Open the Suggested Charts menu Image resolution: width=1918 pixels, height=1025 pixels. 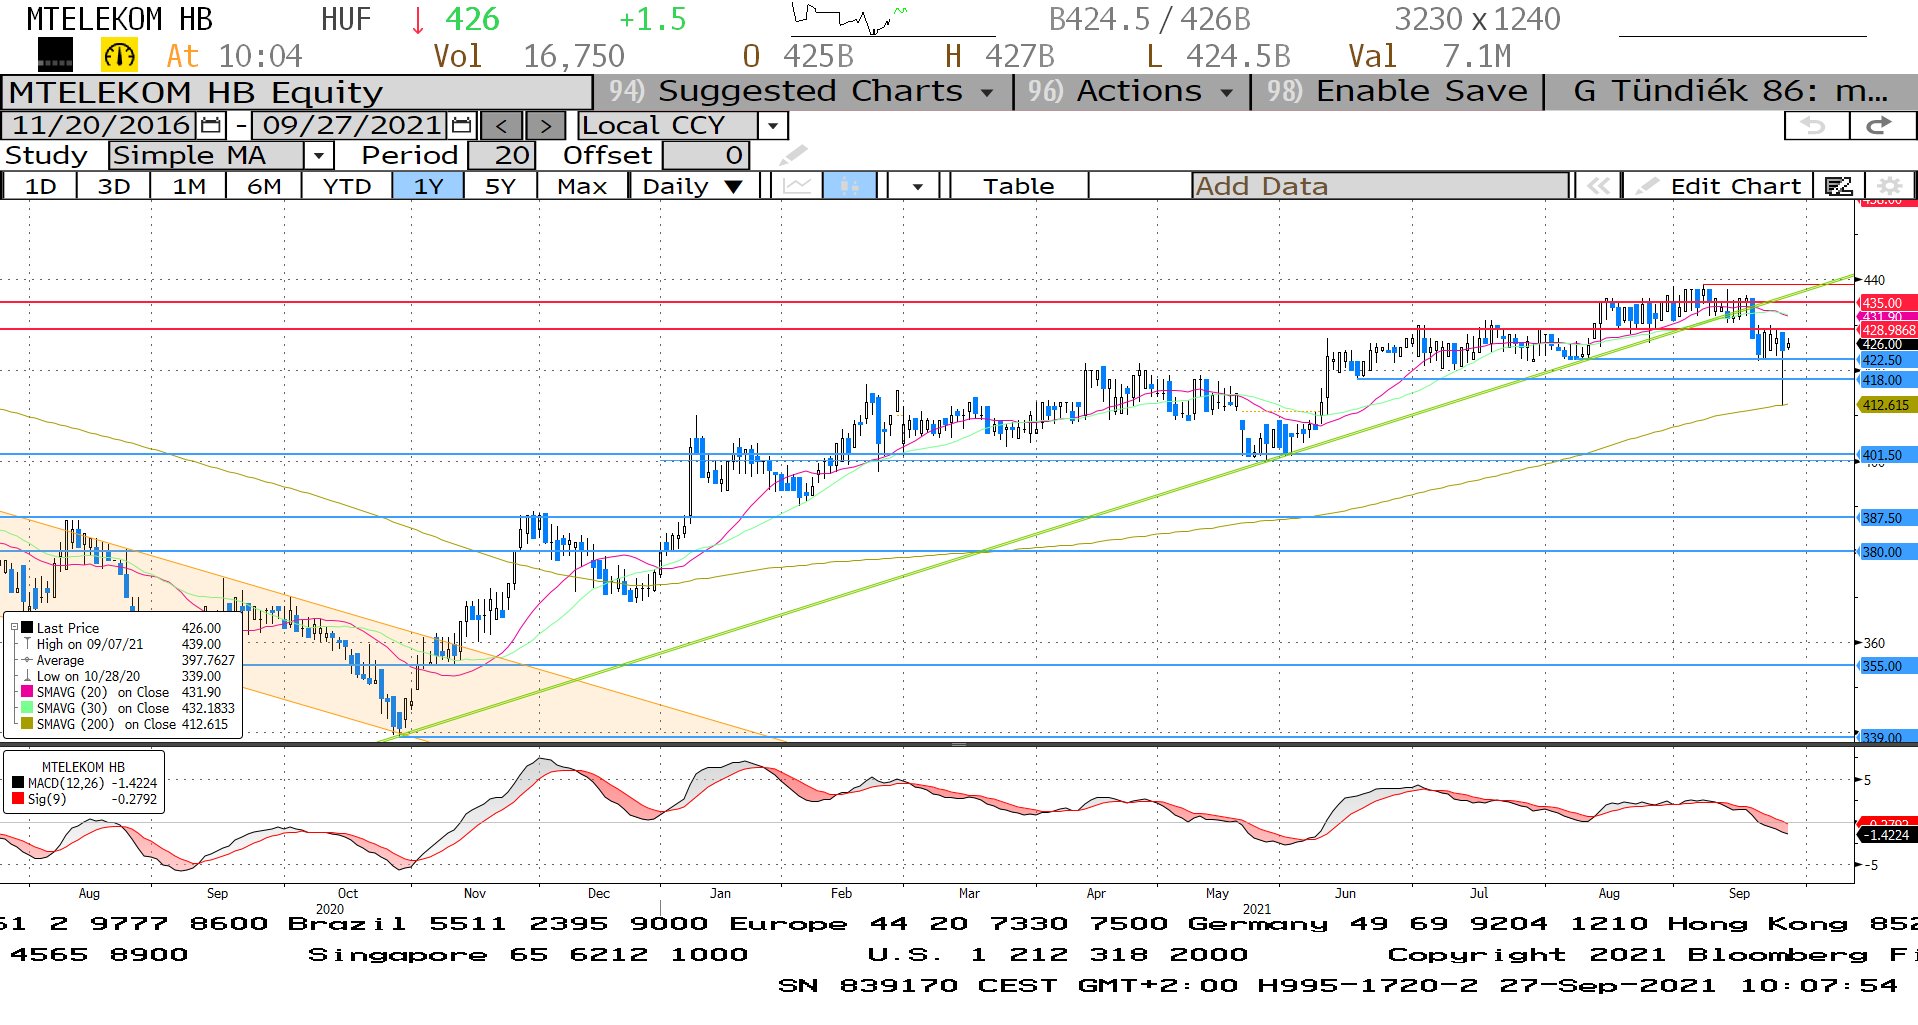pos(802,91)
